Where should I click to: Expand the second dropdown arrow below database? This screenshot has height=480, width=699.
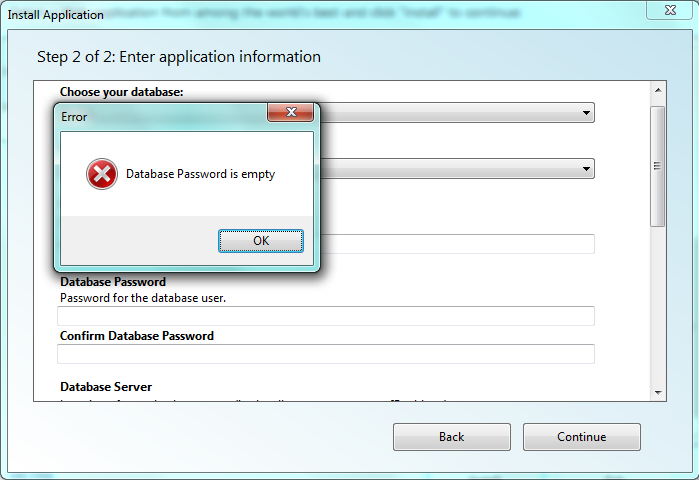point(586,169)
